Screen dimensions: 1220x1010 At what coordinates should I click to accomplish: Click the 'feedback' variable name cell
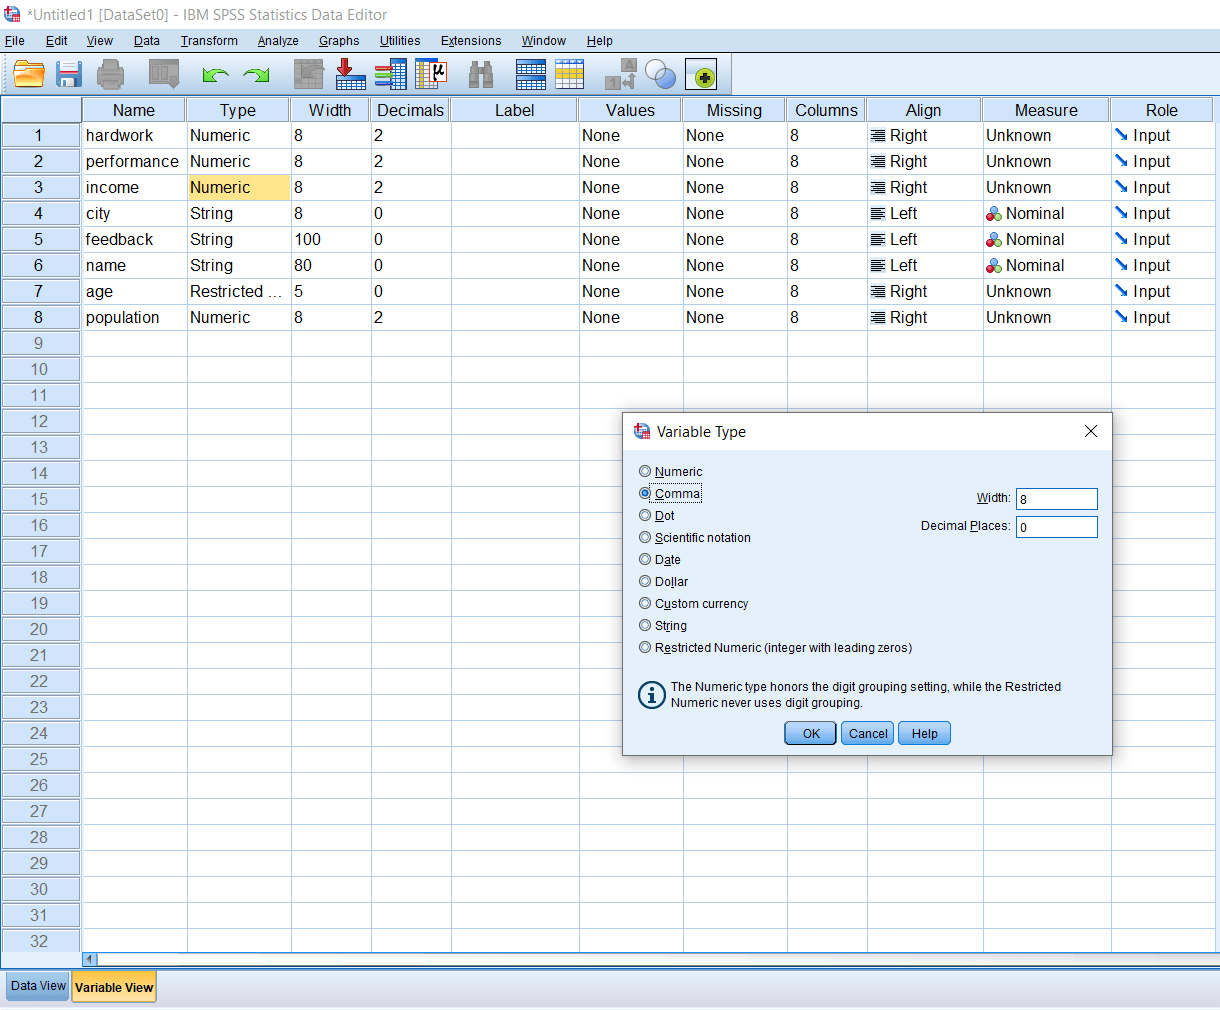[134, 239]
